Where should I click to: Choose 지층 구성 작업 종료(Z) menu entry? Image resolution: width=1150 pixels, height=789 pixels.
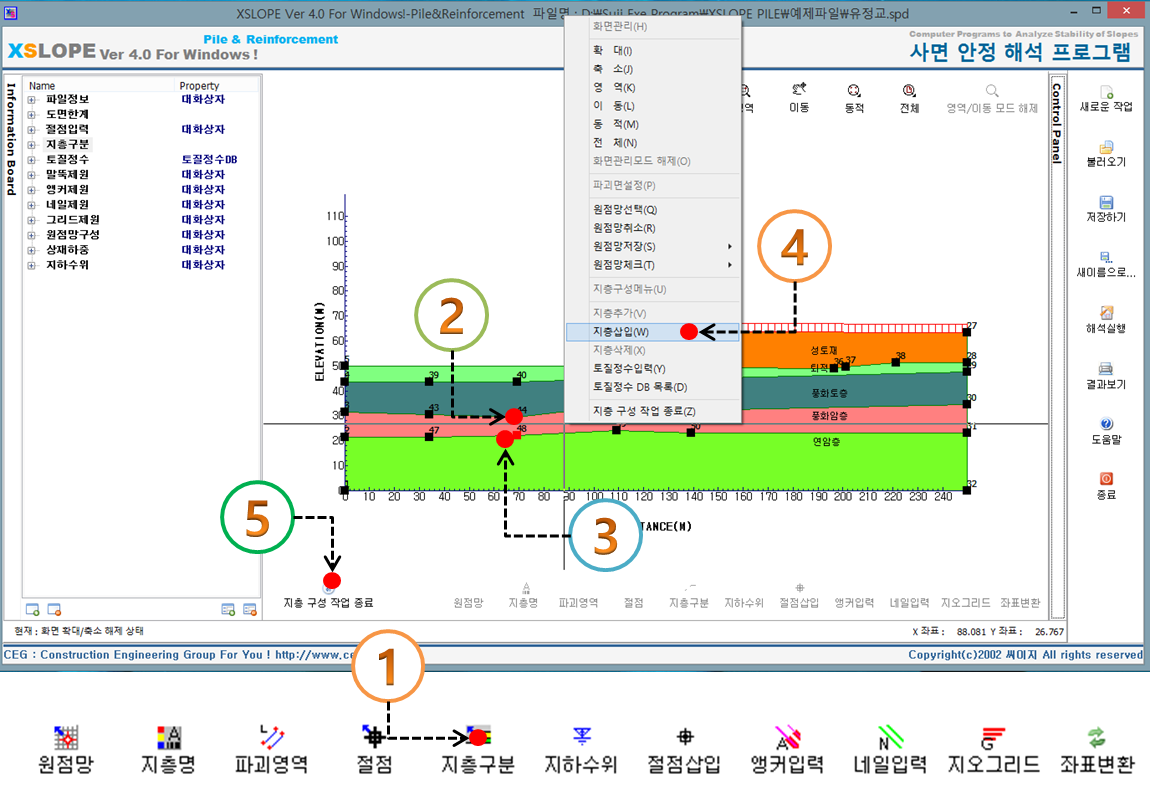click(653, 411)
